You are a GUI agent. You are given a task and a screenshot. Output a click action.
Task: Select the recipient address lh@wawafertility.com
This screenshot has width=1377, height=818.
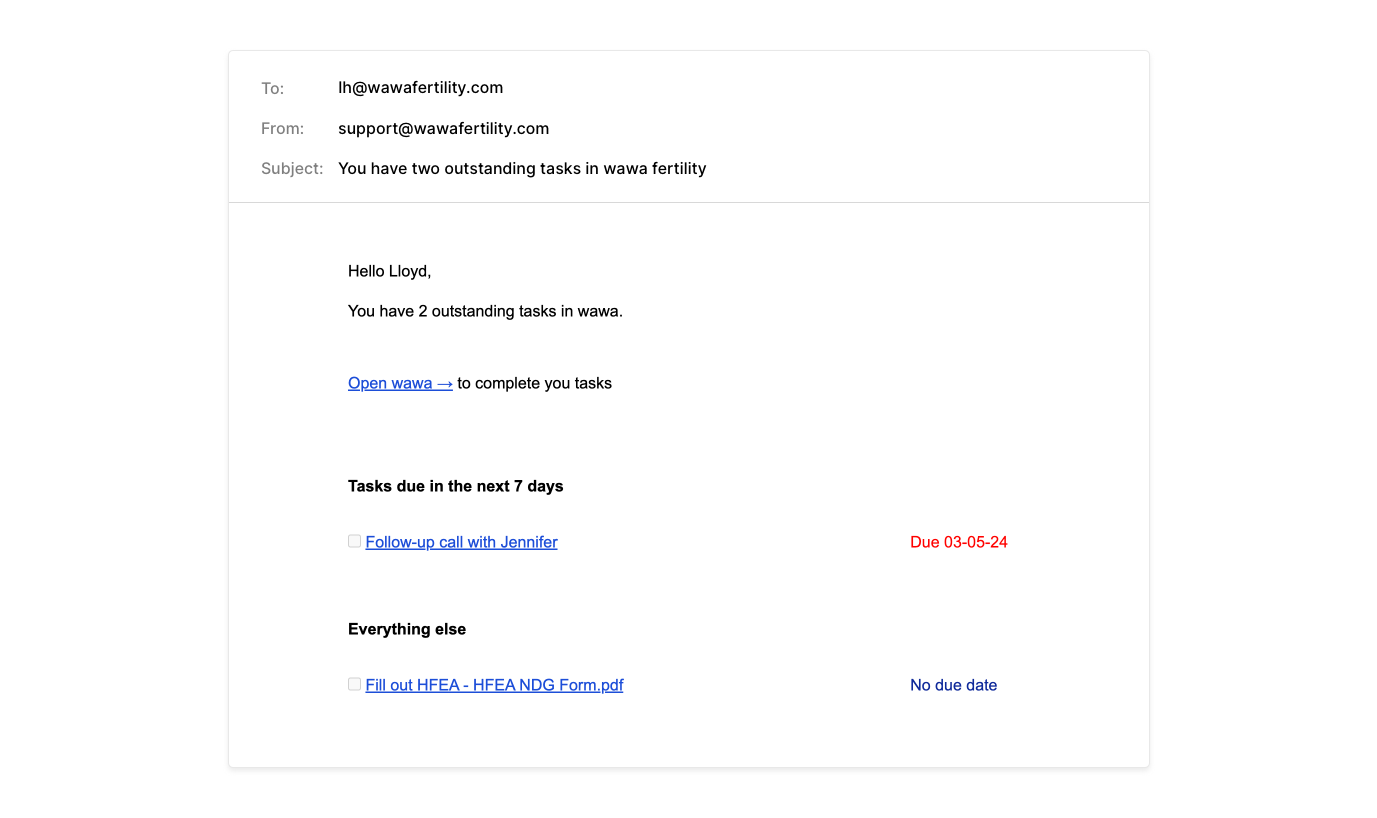point(420,88)
